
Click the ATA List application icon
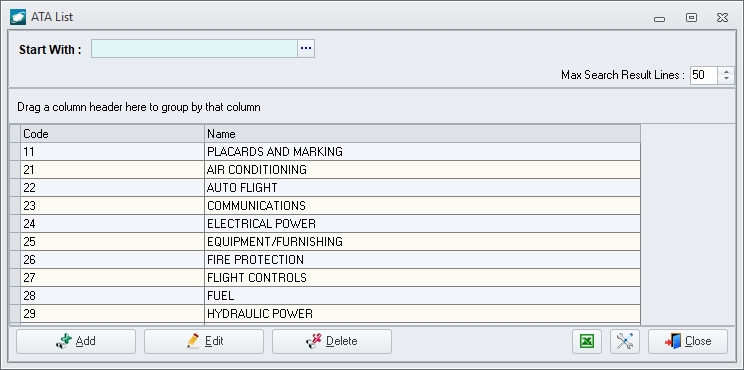pyautogui.click(x=18, y=17)
